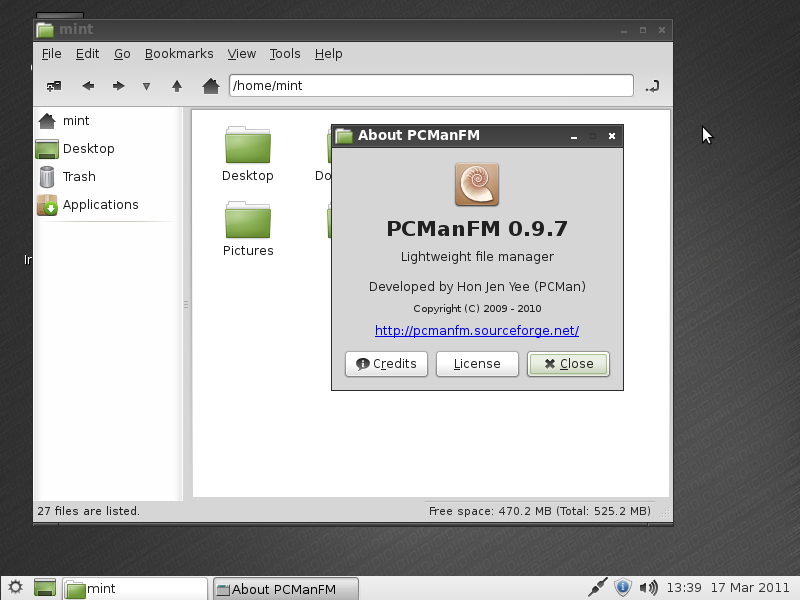Open the history dropdown arrow on the toolbar
The image size is (800, 600).
pyautogui.click(x=145, y=86)
